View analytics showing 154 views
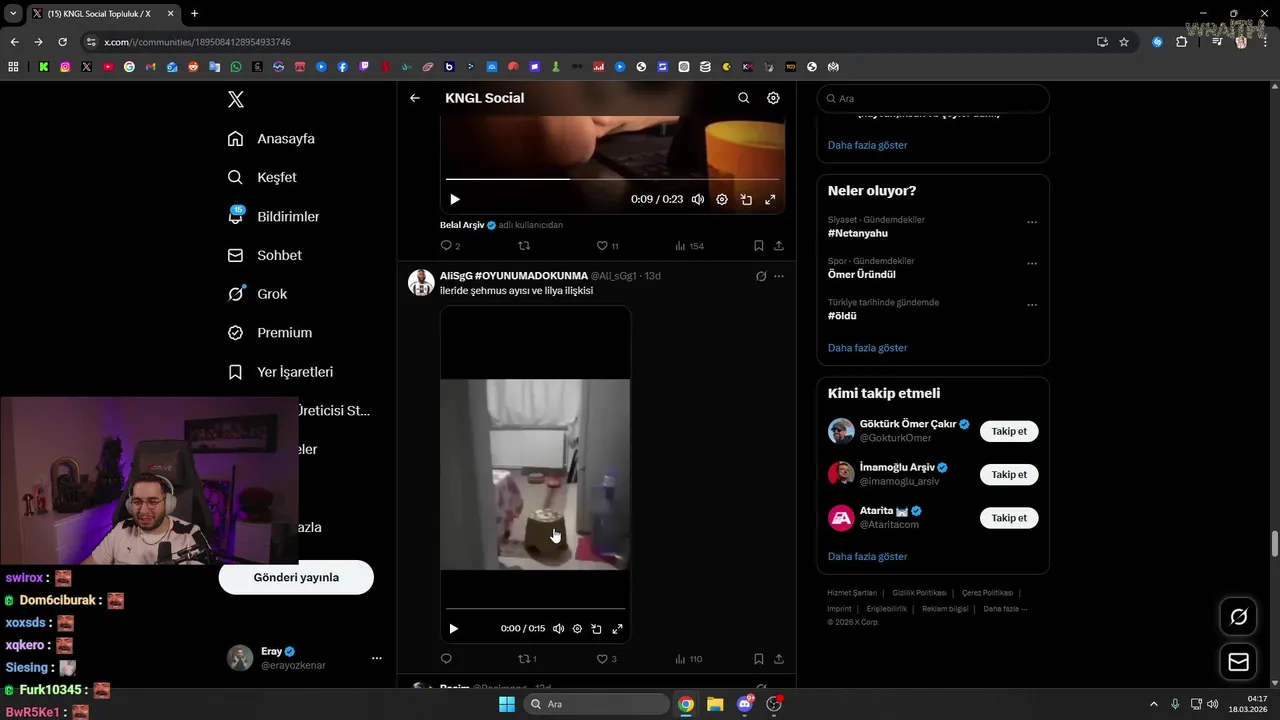 [x=689, y=245]
